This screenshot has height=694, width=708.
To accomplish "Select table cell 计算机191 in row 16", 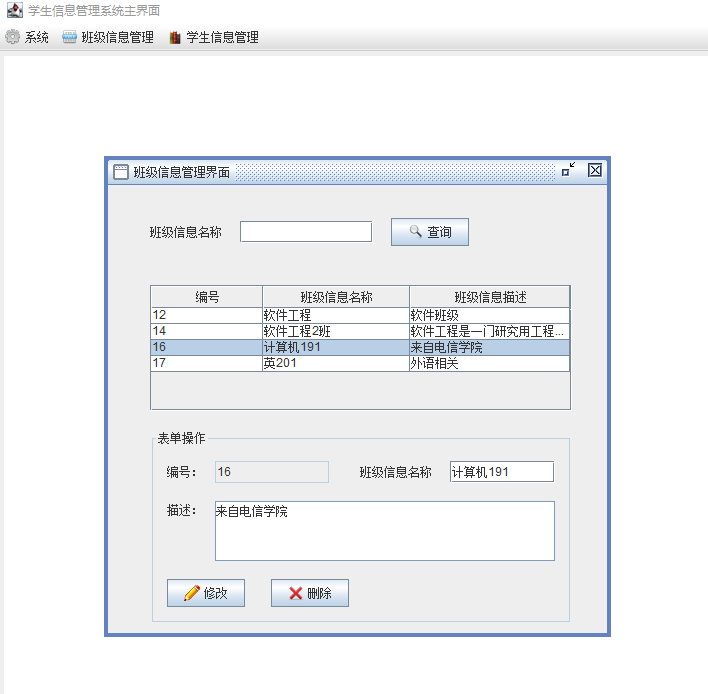I will coord(336,347).
